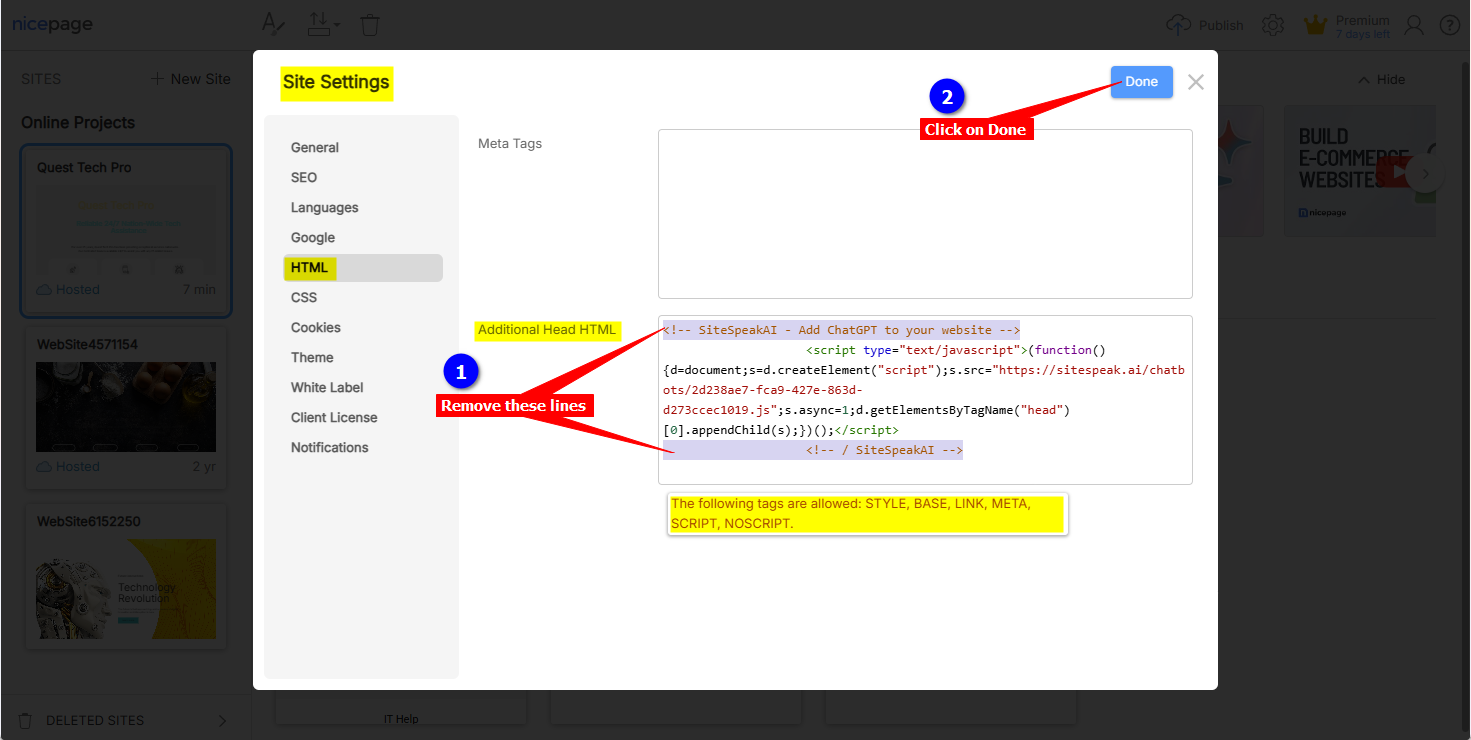Click inside the Meta Tags text box

(925, 214)
